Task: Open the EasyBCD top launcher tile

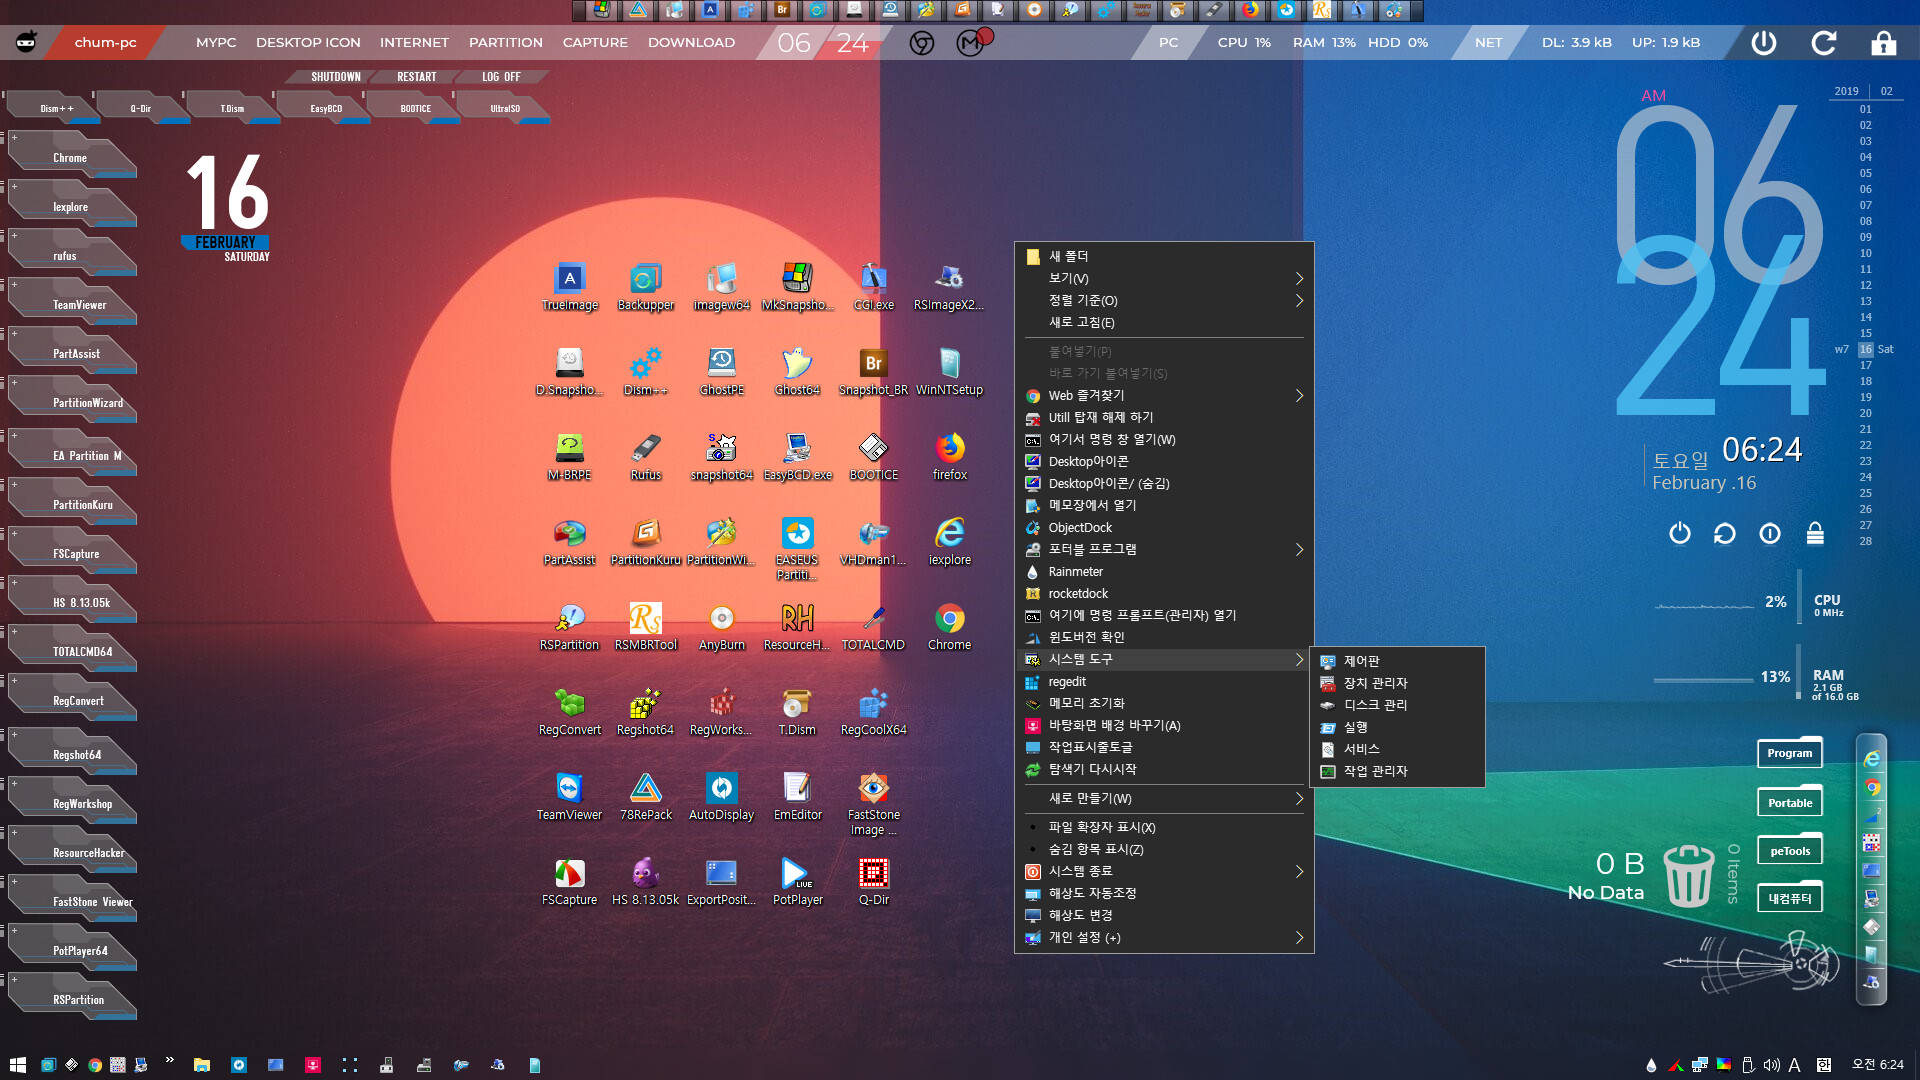Action: (x=325, y=108)
